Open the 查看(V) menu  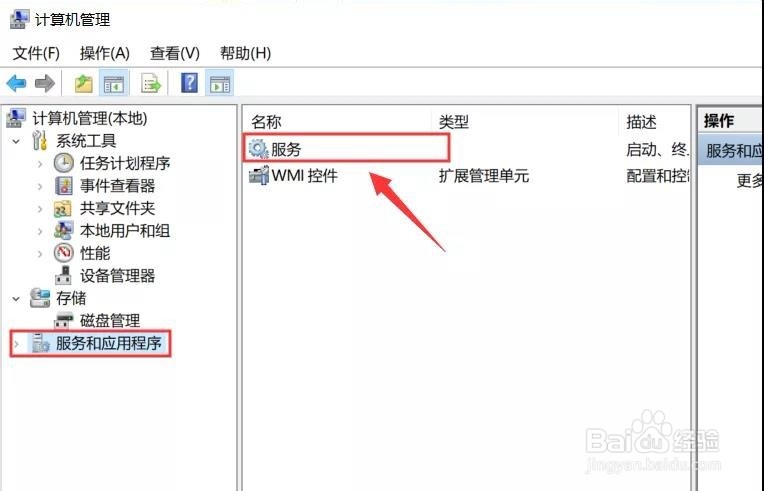coord(175,53)
